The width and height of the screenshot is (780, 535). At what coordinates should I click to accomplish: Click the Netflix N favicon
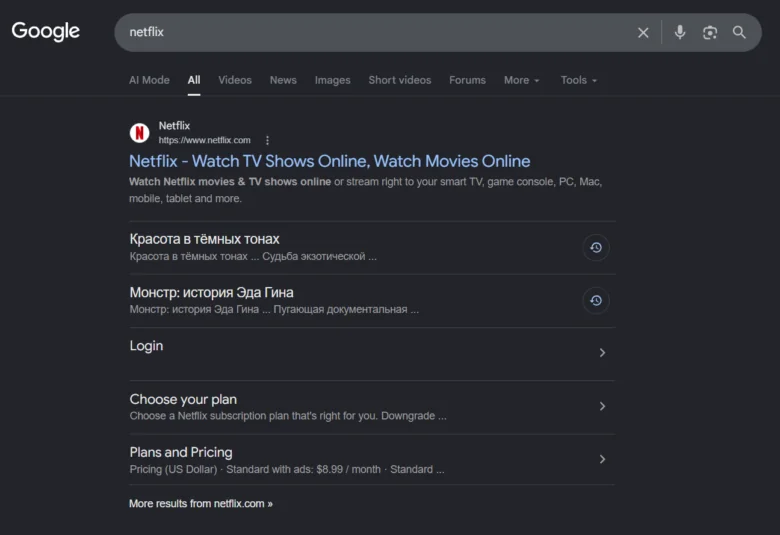tap(140, 133)
